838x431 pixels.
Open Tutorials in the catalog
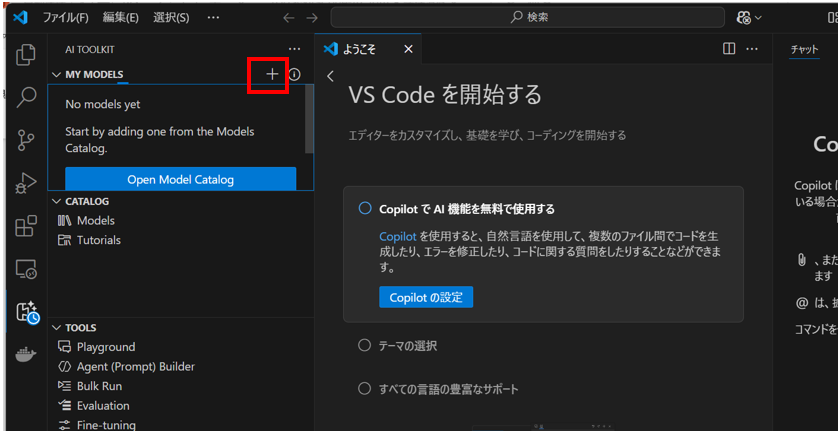(x=99, y=240)
